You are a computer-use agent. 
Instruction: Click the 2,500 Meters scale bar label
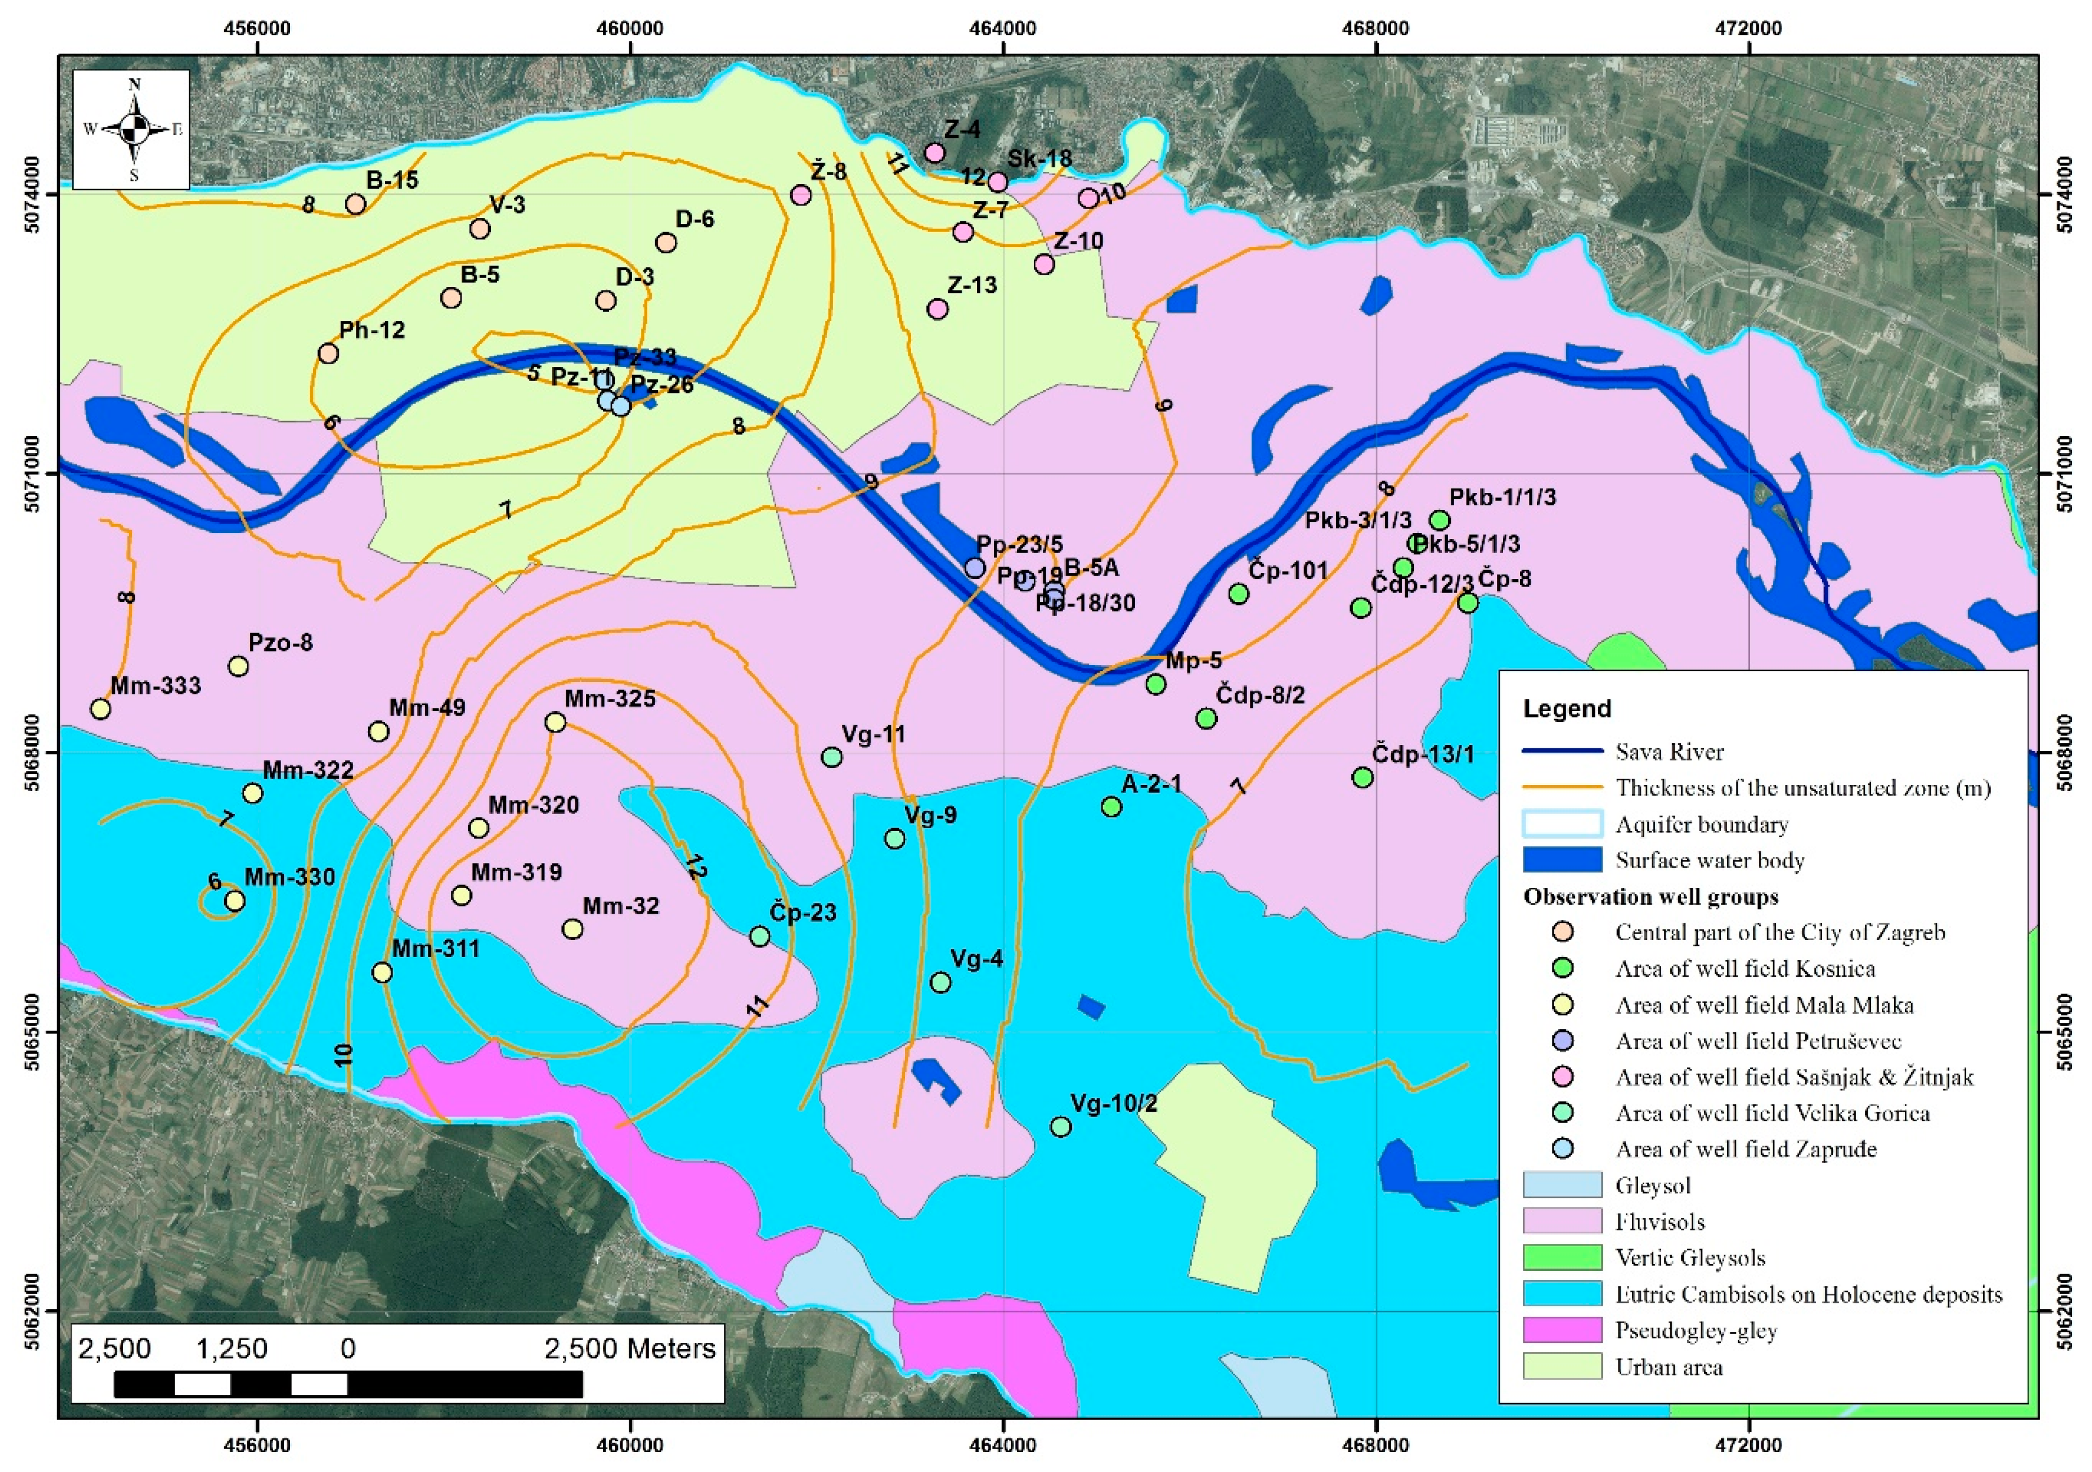pyautogui.click(x=629, y=1349)
